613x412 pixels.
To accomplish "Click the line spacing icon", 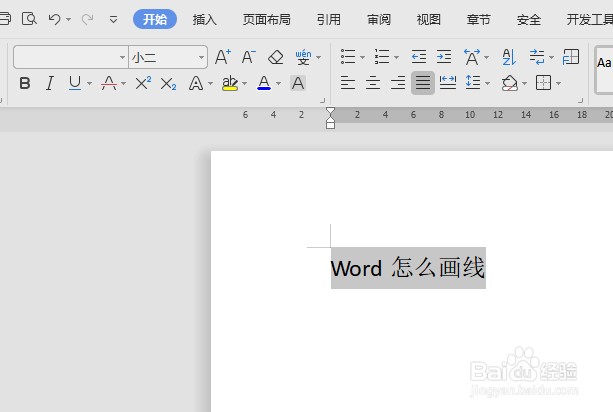I will coord(473,83).
